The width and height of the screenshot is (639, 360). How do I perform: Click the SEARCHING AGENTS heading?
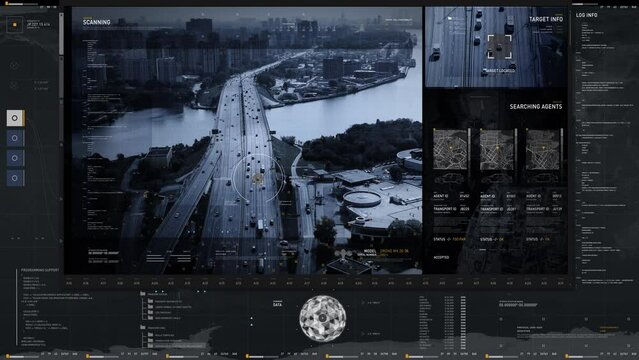pyautogui.click(x=535, y=107)
